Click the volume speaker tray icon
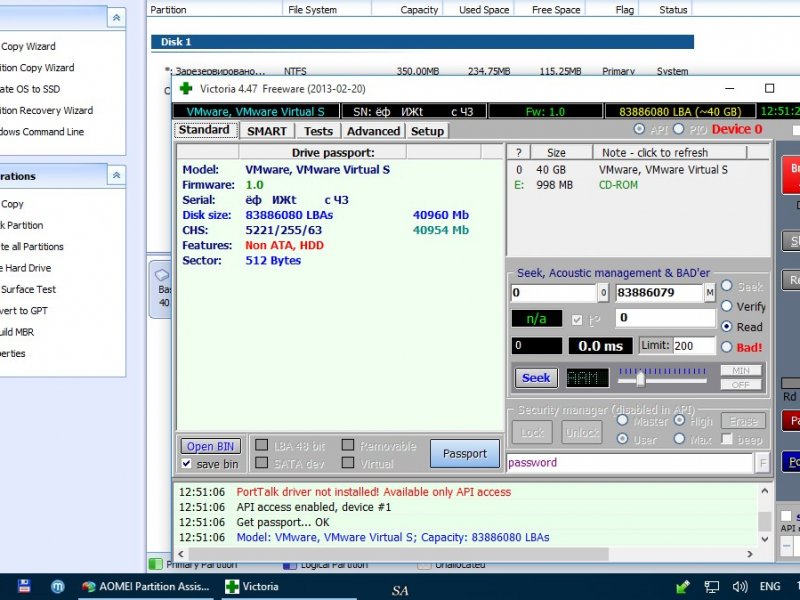The image size is (800, 600). [x=740, y=587]
